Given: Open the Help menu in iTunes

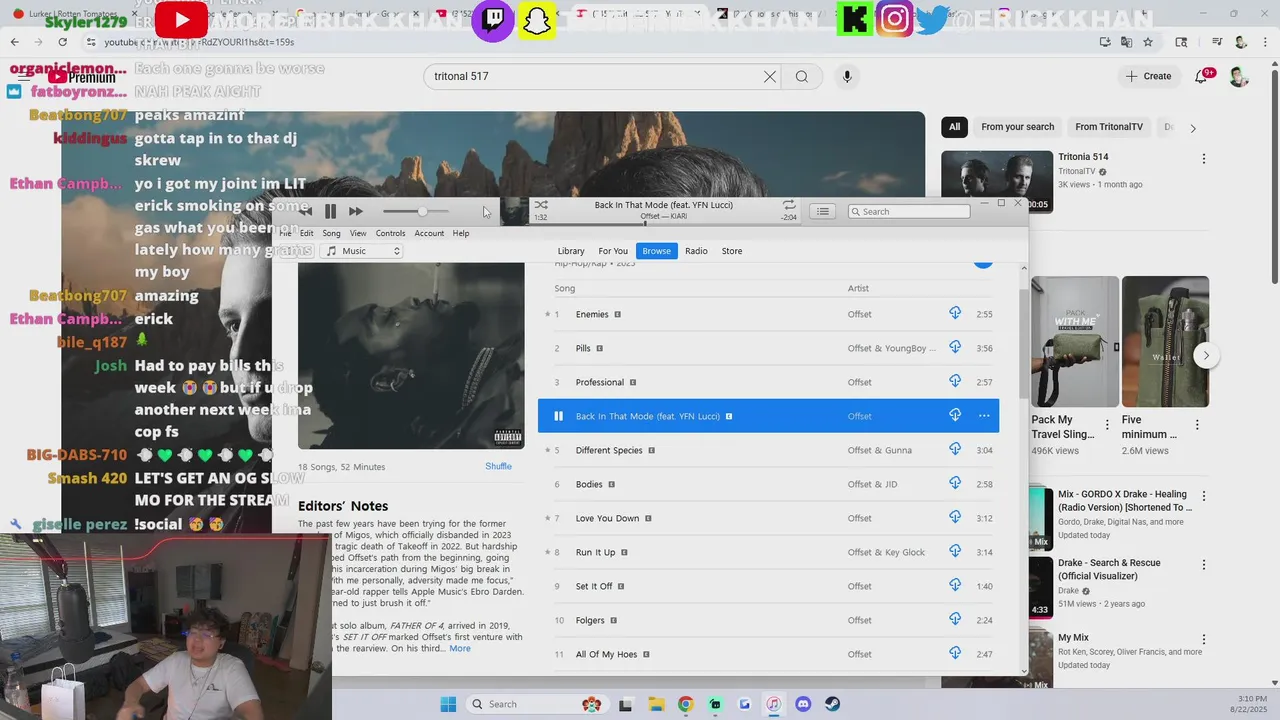Looking at the screenshot, I should tap(460, 233).
